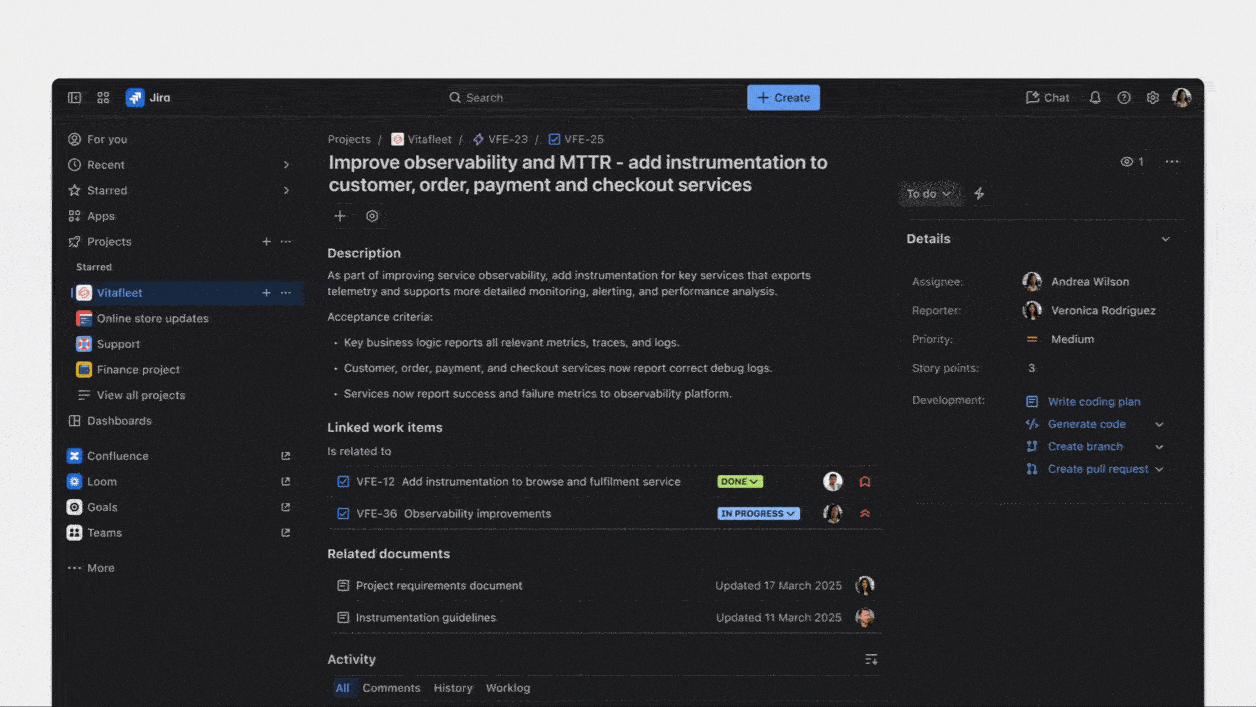
Task: Open Chat from the top bar
Action: (x=1047, y=98)
